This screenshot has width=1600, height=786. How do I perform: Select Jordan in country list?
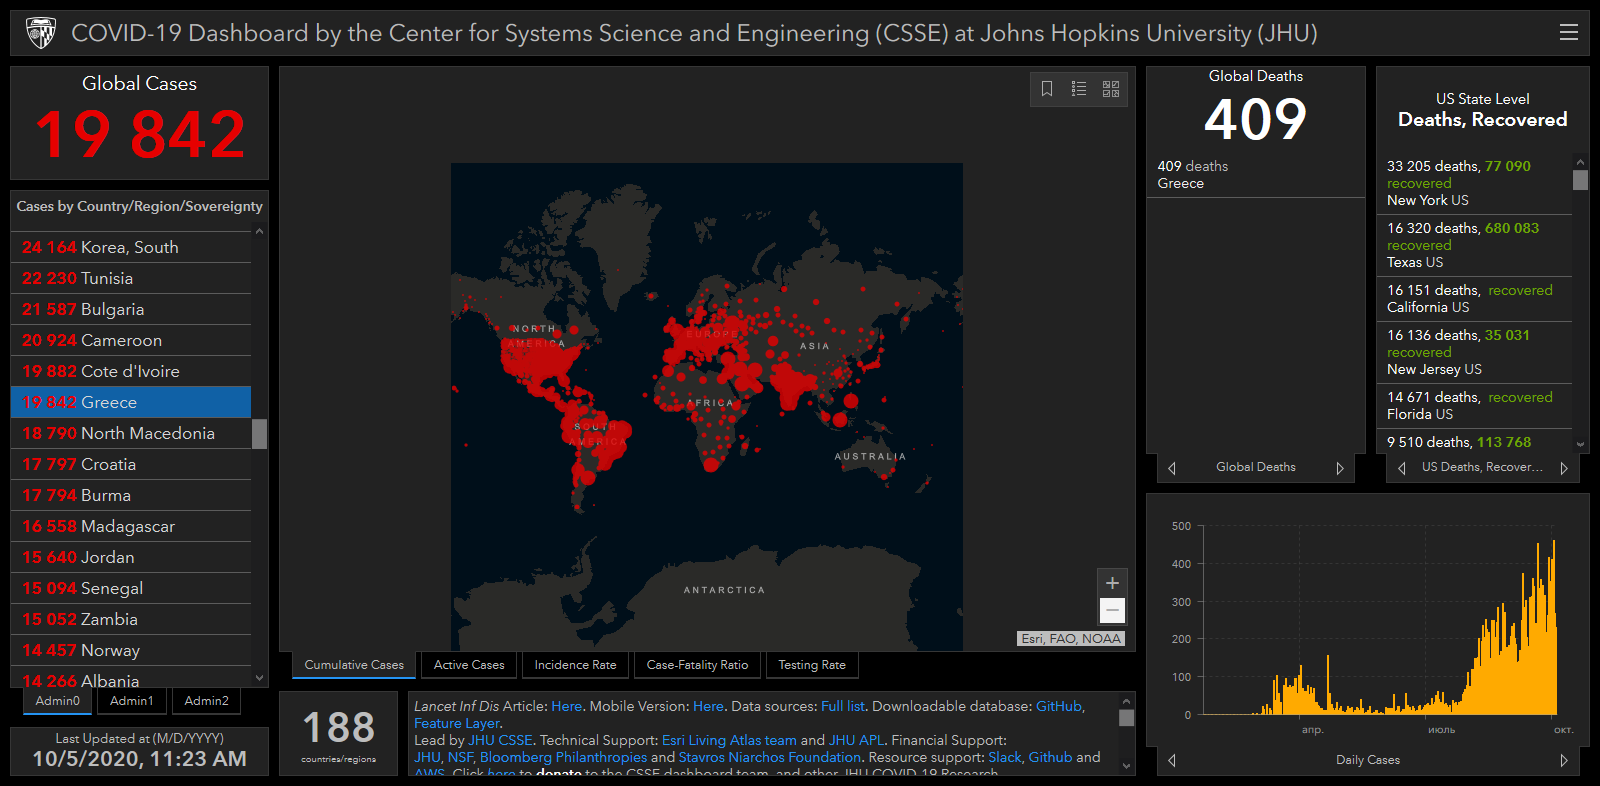pos(131,557)
